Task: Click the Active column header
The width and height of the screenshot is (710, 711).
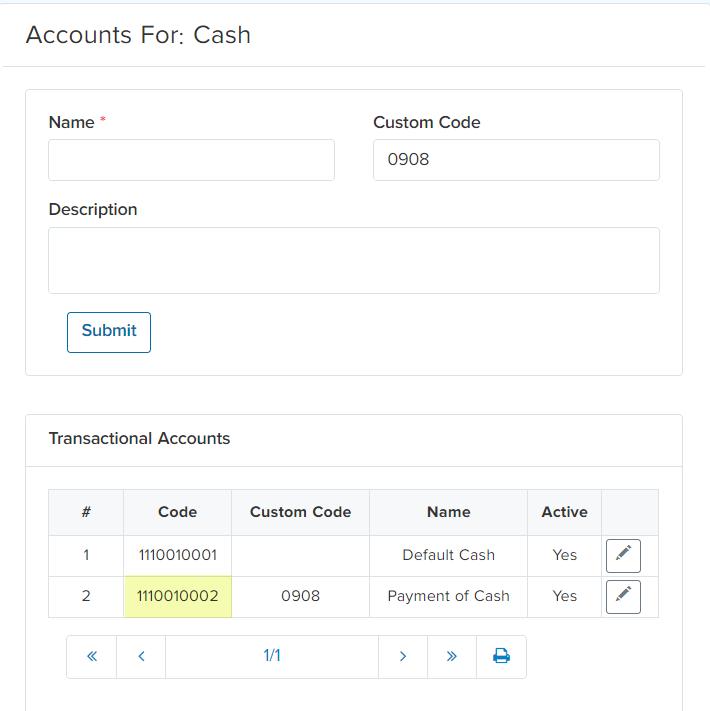Action: [564, 512]
